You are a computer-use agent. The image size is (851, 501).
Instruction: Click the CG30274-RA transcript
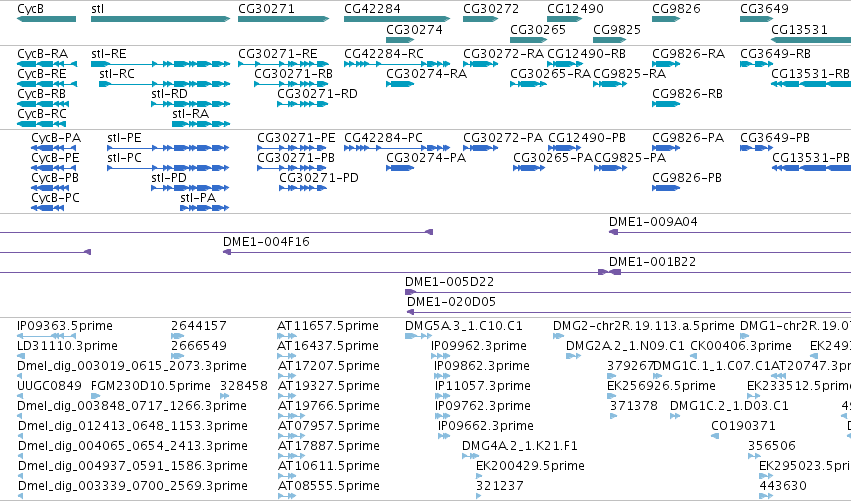click(x=400, y=84)
